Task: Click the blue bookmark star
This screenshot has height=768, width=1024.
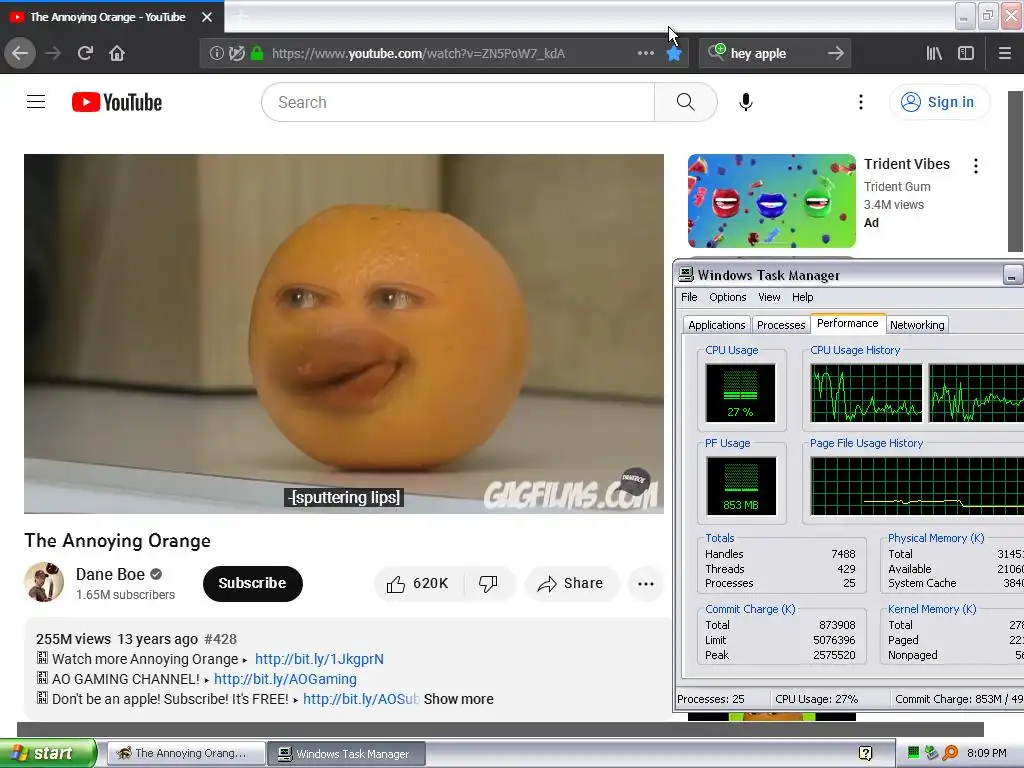Action: [674, 54]
